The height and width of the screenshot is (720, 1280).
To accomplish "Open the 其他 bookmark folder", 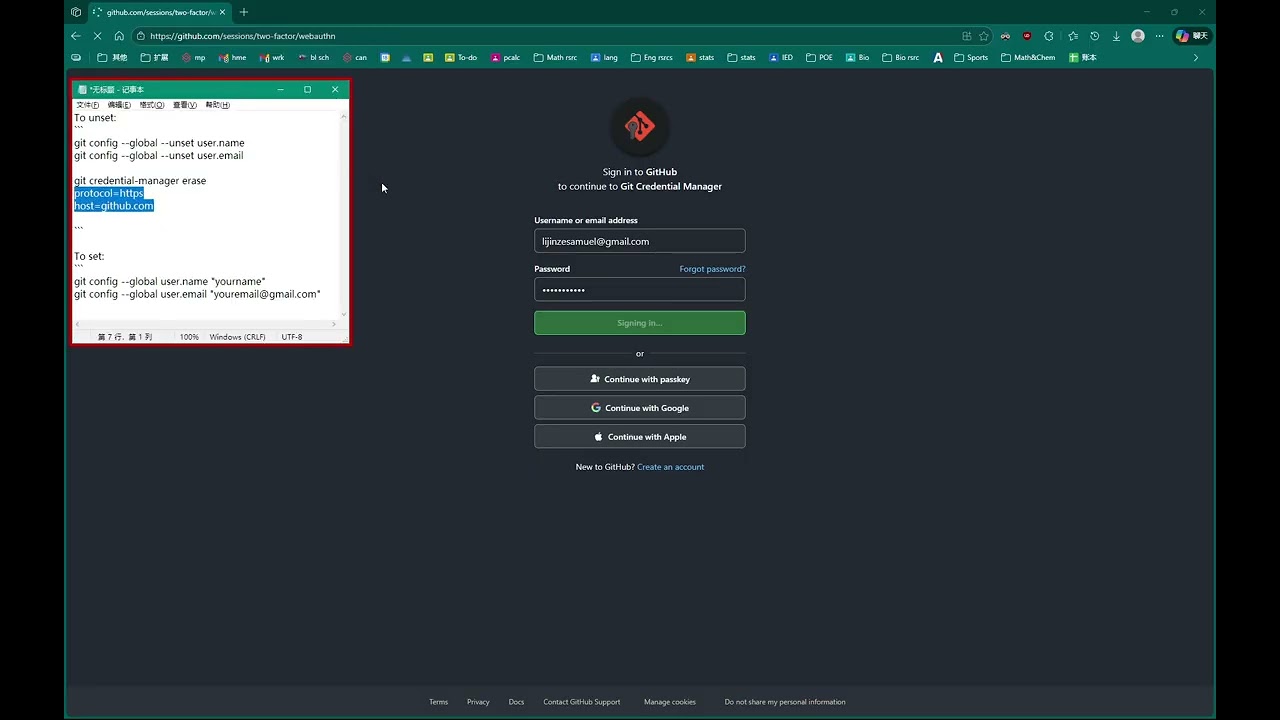I will tap(112, 58).
